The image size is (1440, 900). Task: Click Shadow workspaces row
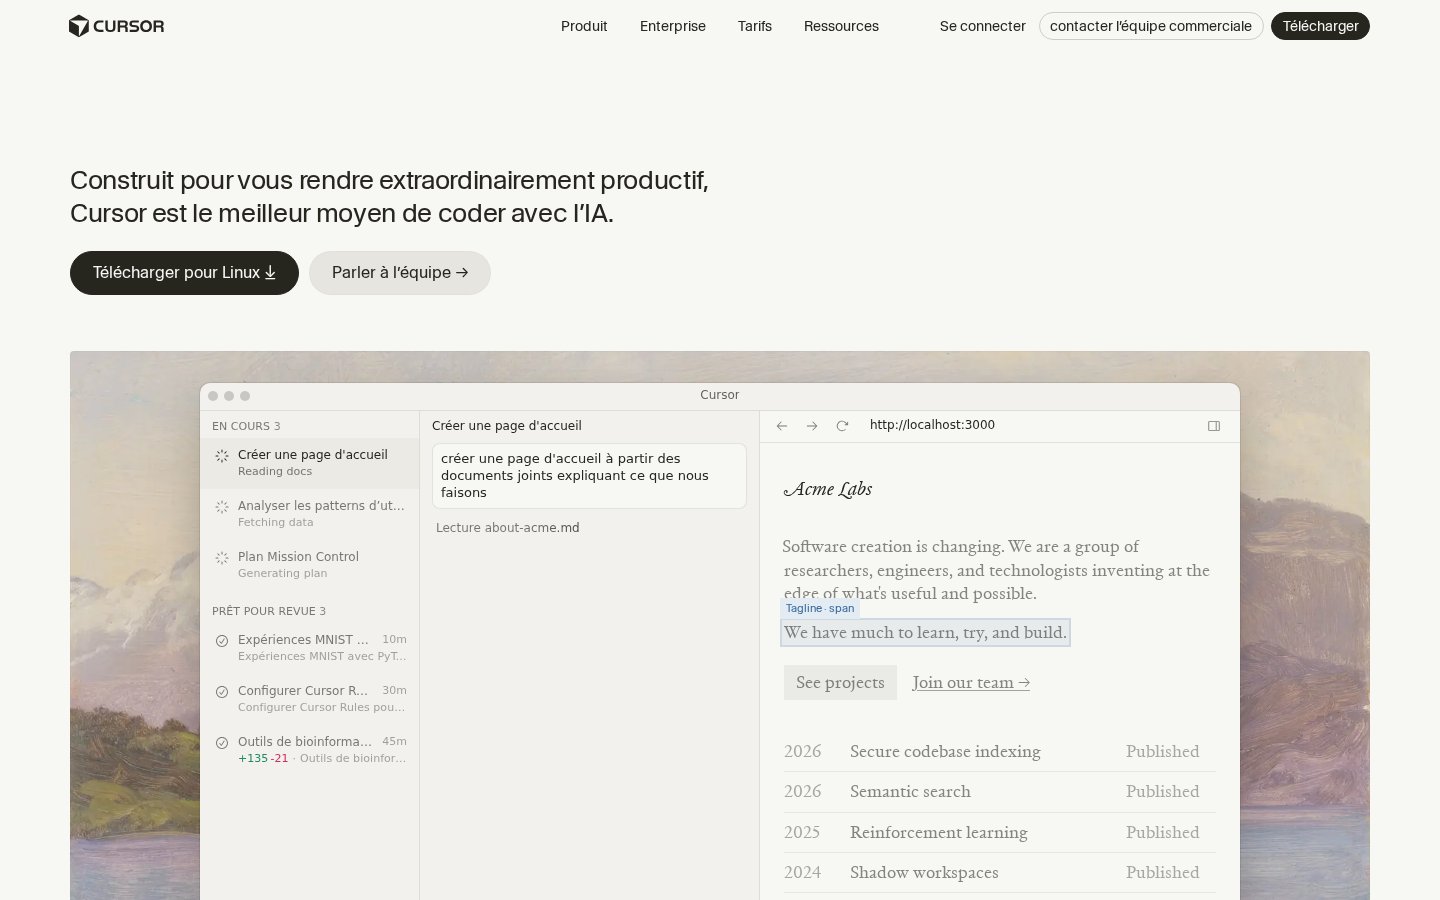1000,873
